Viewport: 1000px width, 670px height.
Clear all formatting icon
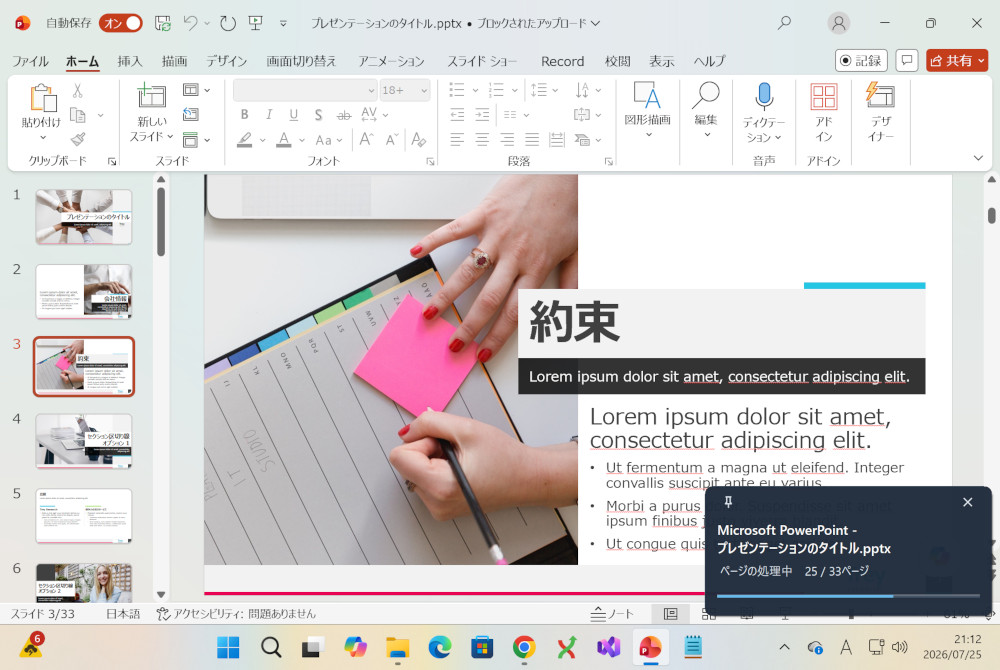(418, 139)
